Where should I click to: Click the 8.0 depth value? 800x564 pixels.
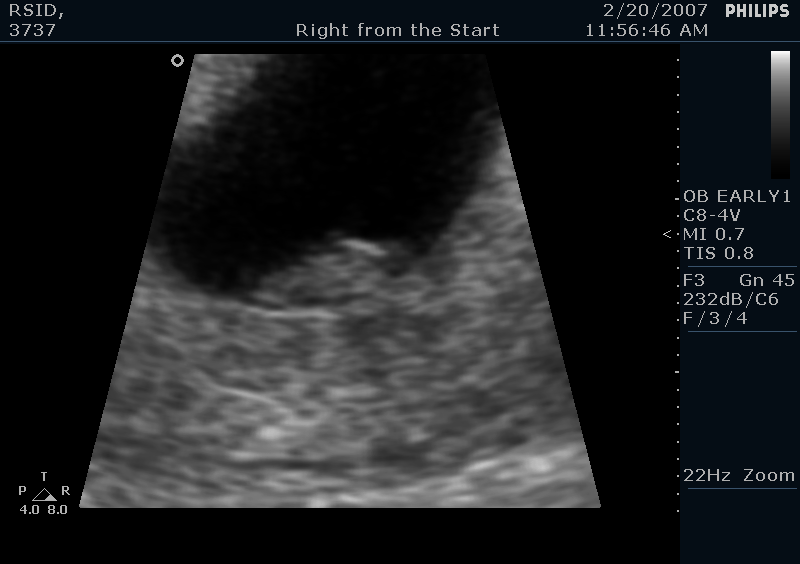[58, 509]
